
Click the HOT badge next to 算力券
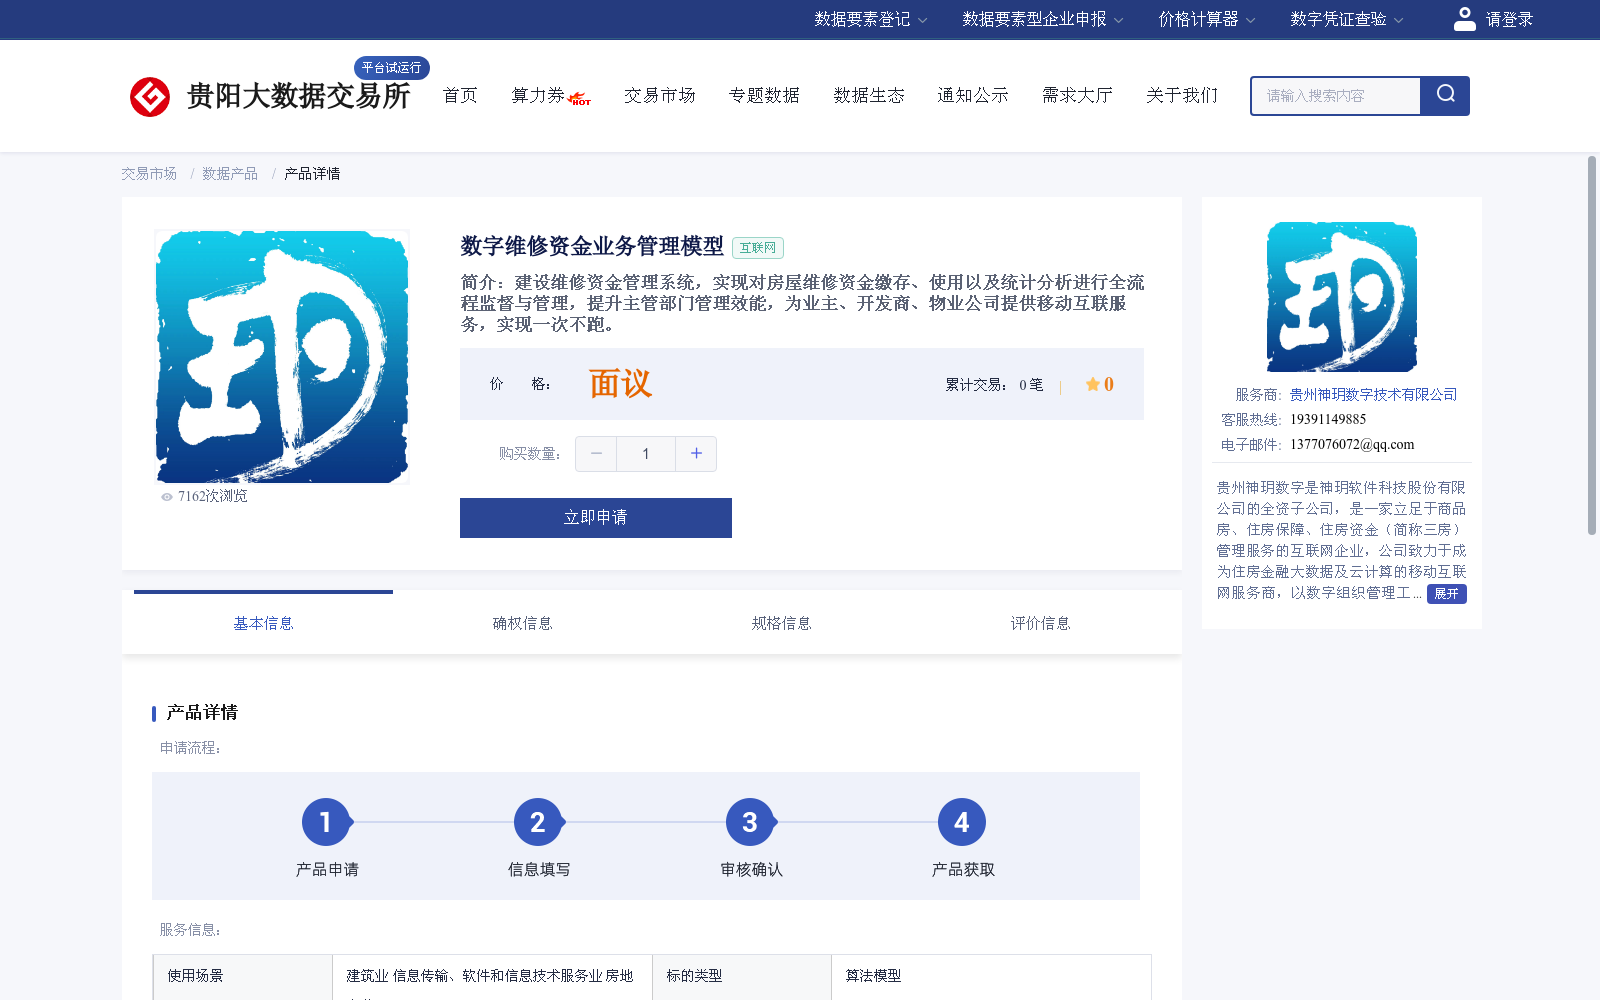[580, 99]
